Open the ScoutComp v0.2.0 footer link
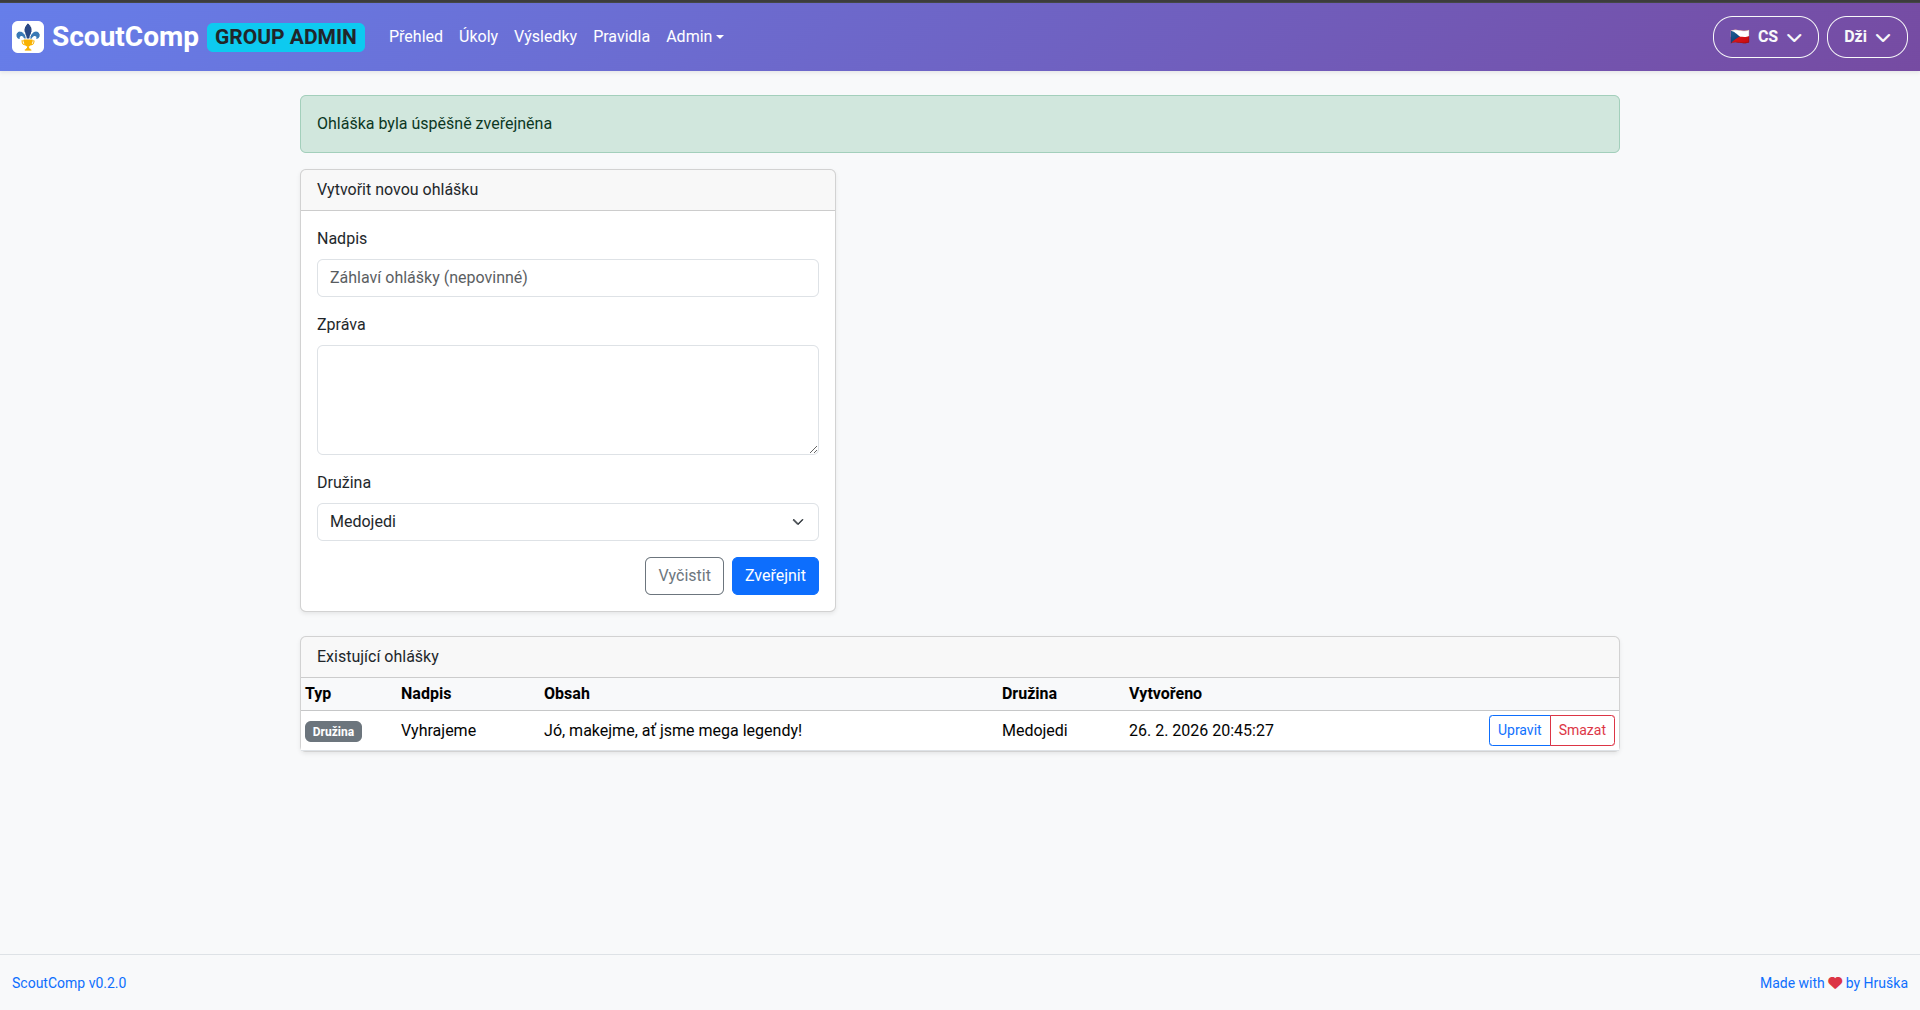This screenshot has height=1010, width=1920. [x=69, y=983]
